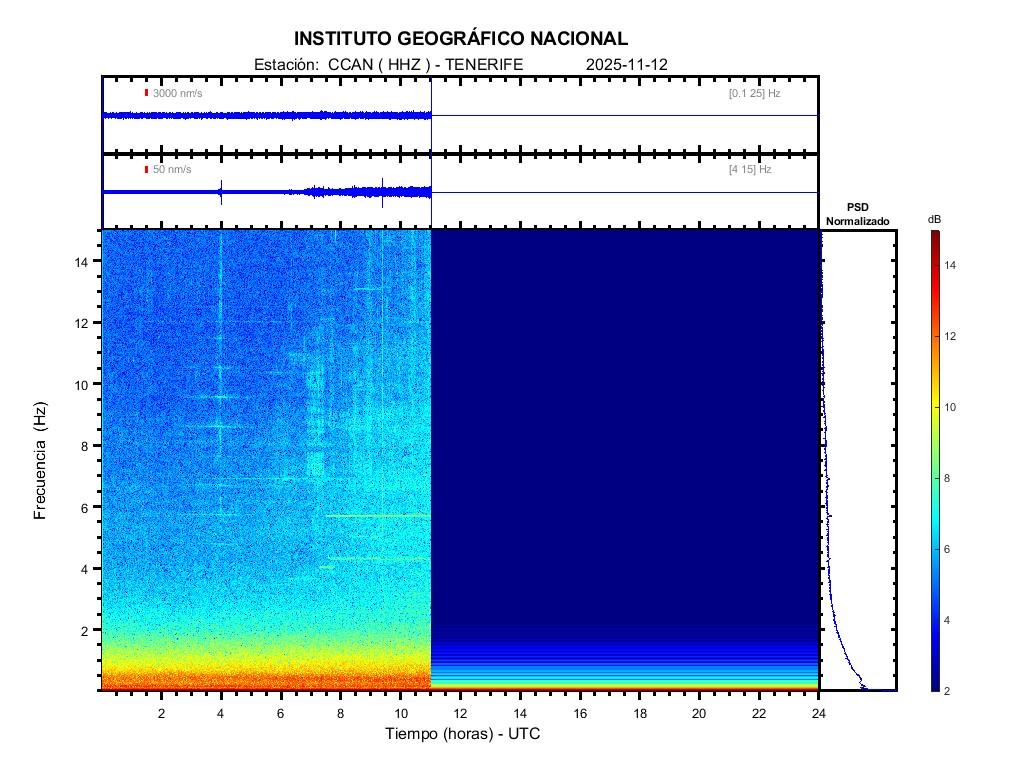Click the INSTITUTO GEOGRÁFICO NACIONAL title
Viewport: 1024px width, 768px height.
pyautogui.click(x=461, y=39)
